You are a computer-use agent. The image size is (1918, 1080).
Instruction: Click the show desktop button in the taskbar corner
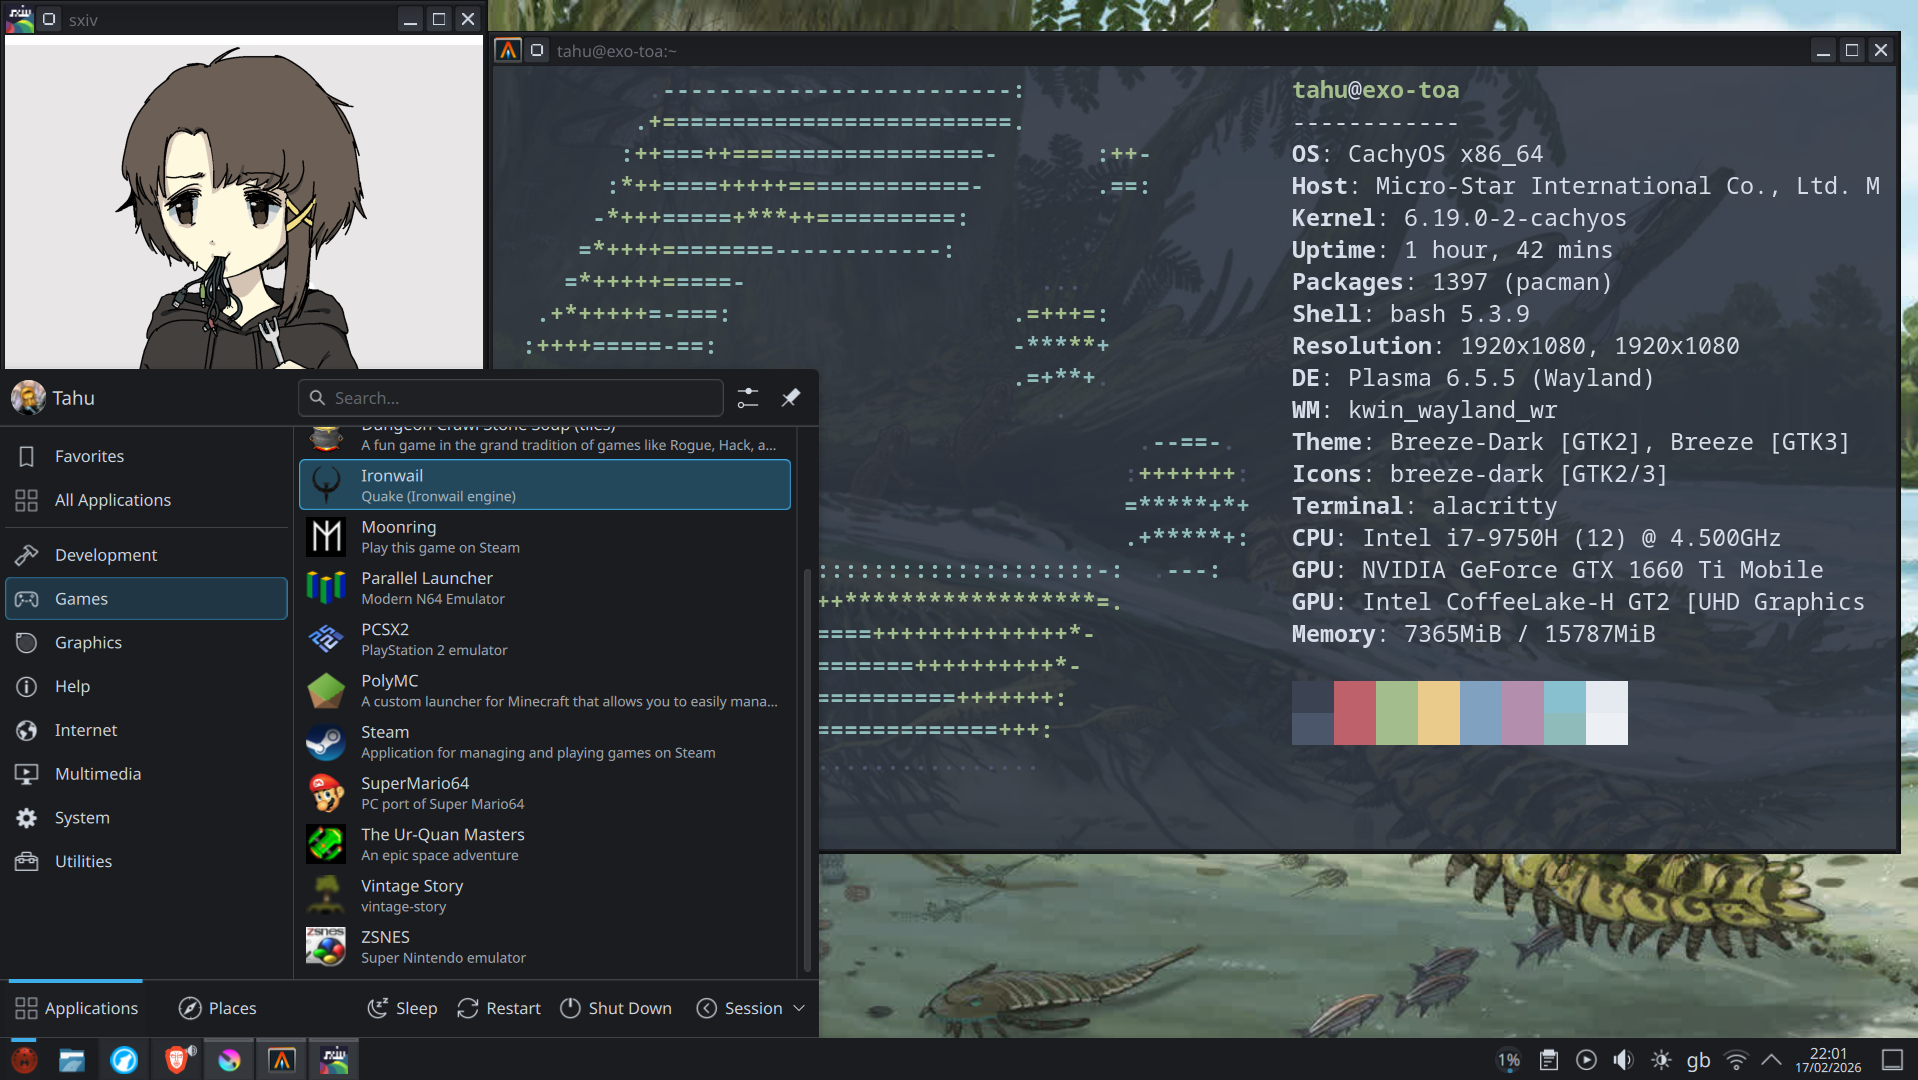point(1892,1060)
